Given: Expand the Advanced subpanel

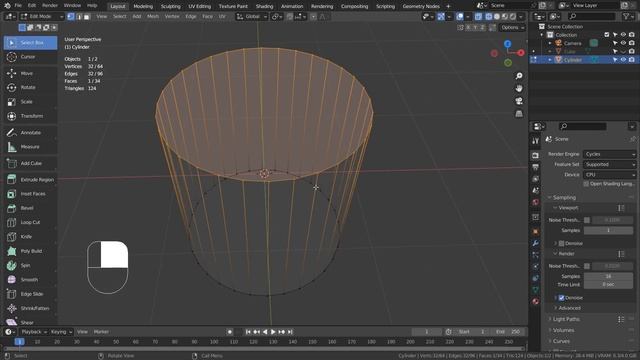Looking at the screenshot, I should click(569, 308).
